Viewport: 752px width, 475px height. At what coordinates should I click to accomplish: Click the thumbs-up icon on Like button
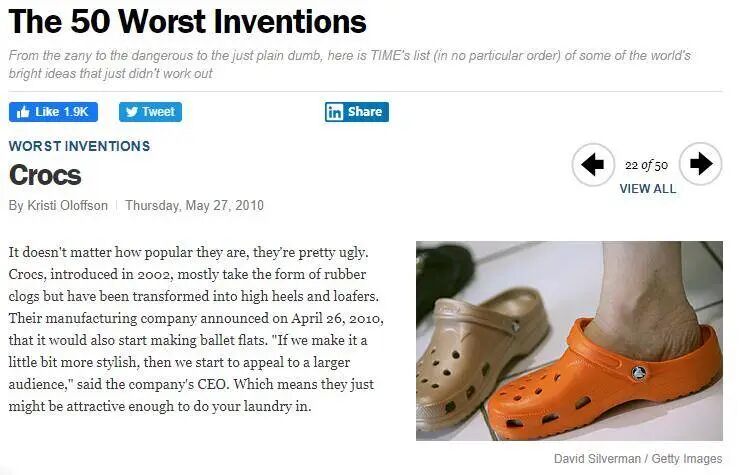(x=23, y=112)
